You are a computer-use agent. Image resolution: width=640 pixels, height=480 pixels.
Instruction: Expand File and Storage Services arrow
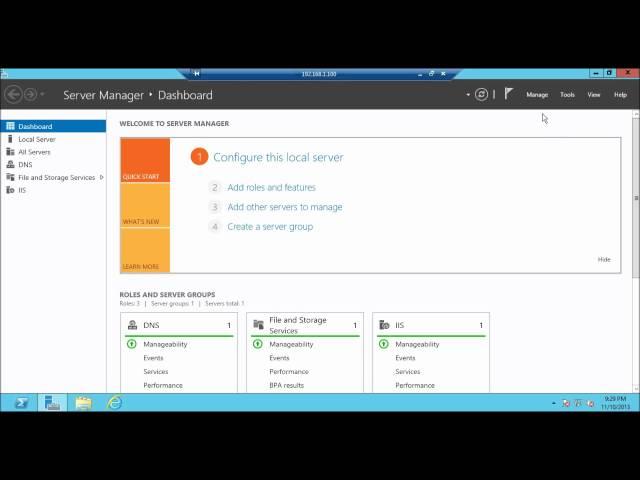pyautogui.click(x=101, y=177)
